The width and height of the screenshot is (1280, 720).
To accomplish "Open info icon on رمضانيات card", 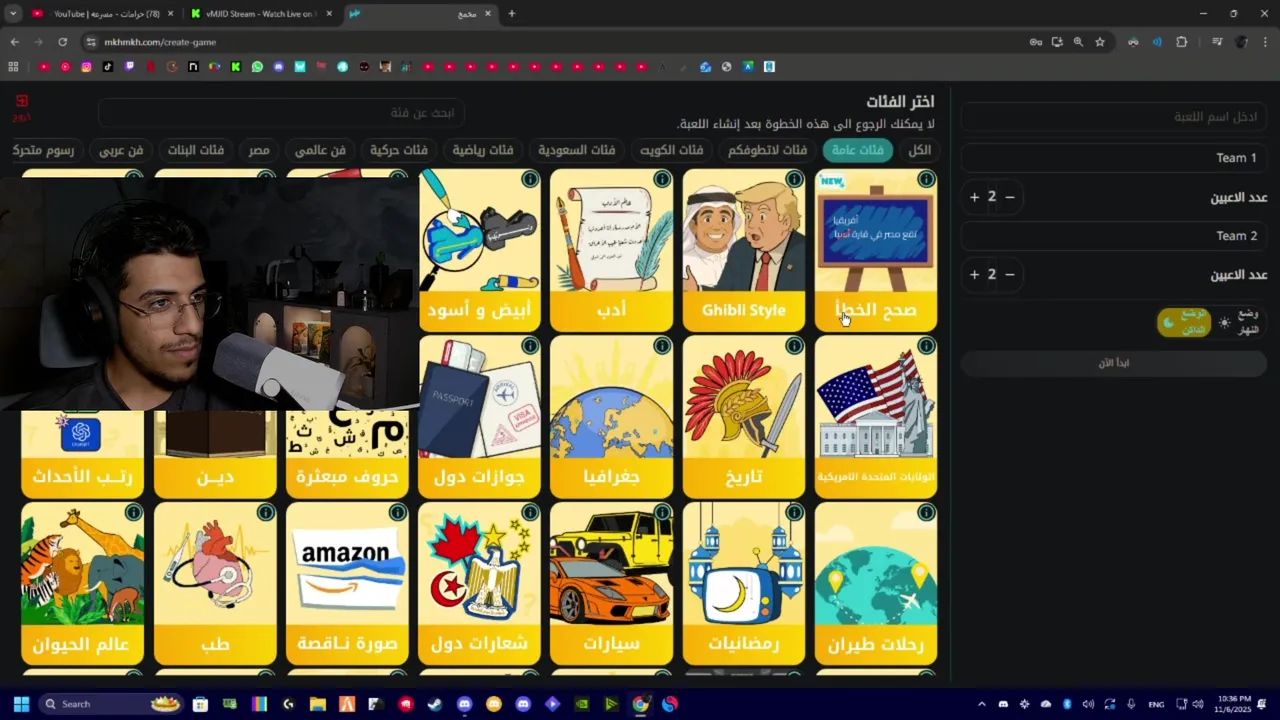I will pos(794,512).
